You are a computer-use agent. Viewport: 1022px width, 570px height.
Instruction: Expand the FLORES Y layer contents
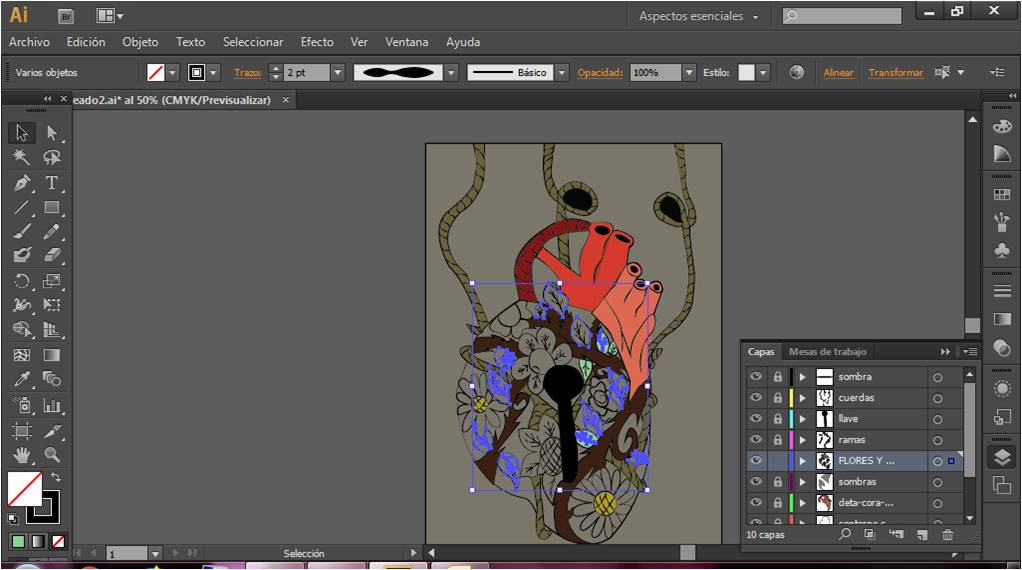tap(802, 461)
